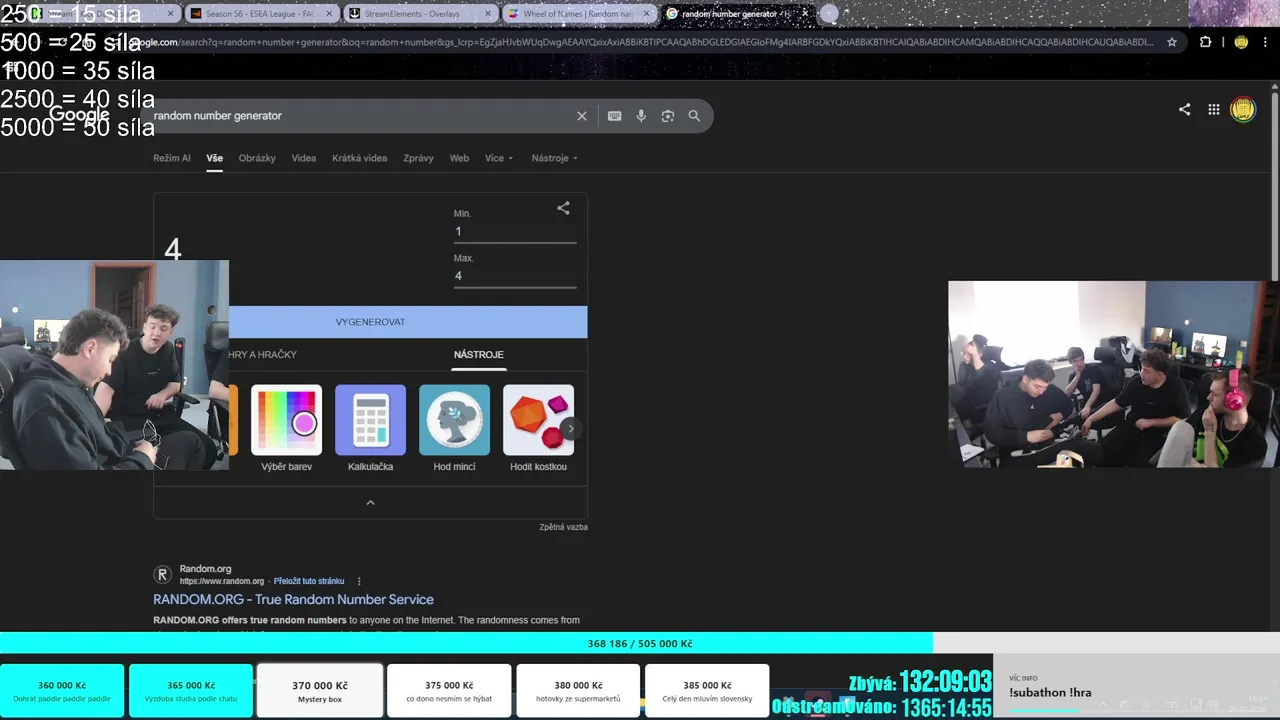Select the HRY A HRAČKY tab
The image size is (1280, 720).
[x=262, y=355]
